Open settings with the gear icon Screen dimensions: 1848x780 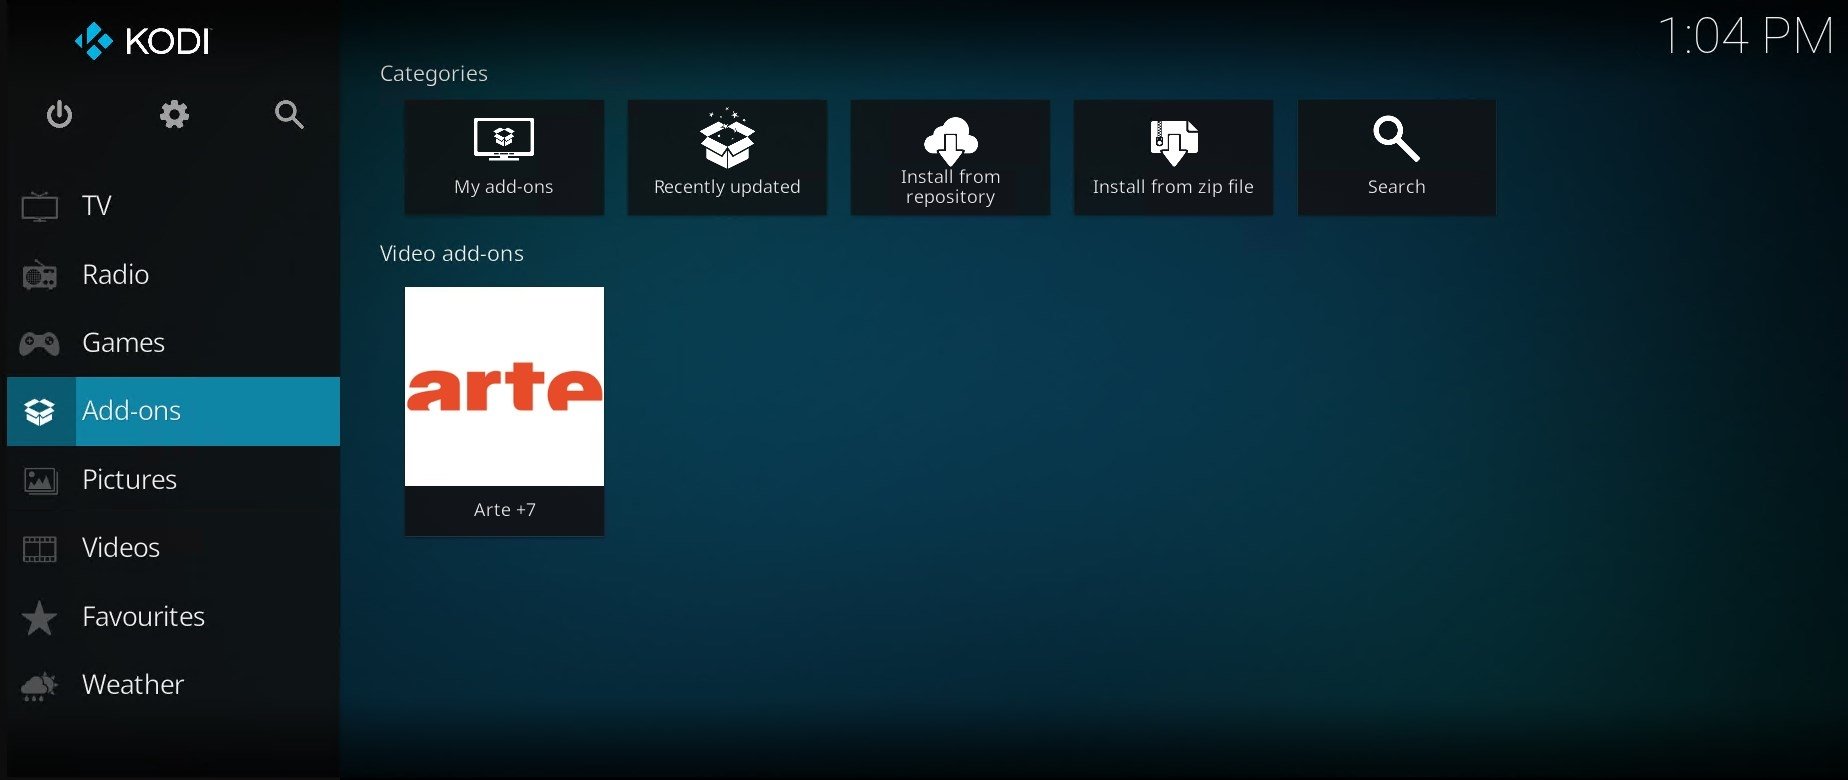174,114
